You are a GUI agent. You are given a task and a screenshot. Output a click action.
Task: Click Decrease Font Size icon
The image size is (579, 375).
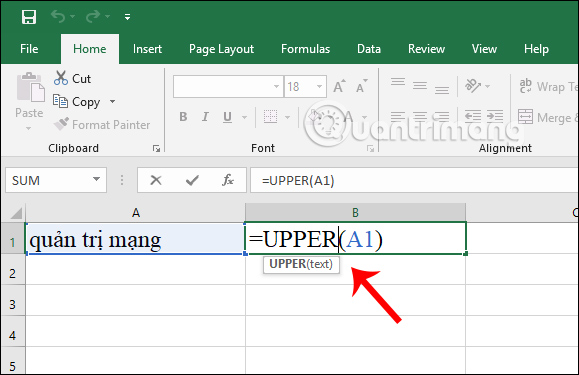362,86
